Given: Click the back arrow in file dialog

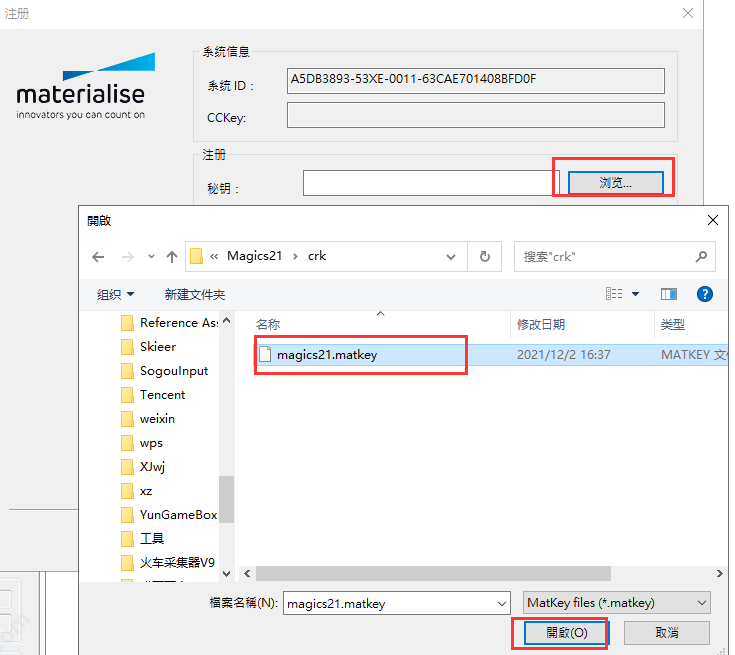Looking at the screenshot, I should [x=98, y=257].
